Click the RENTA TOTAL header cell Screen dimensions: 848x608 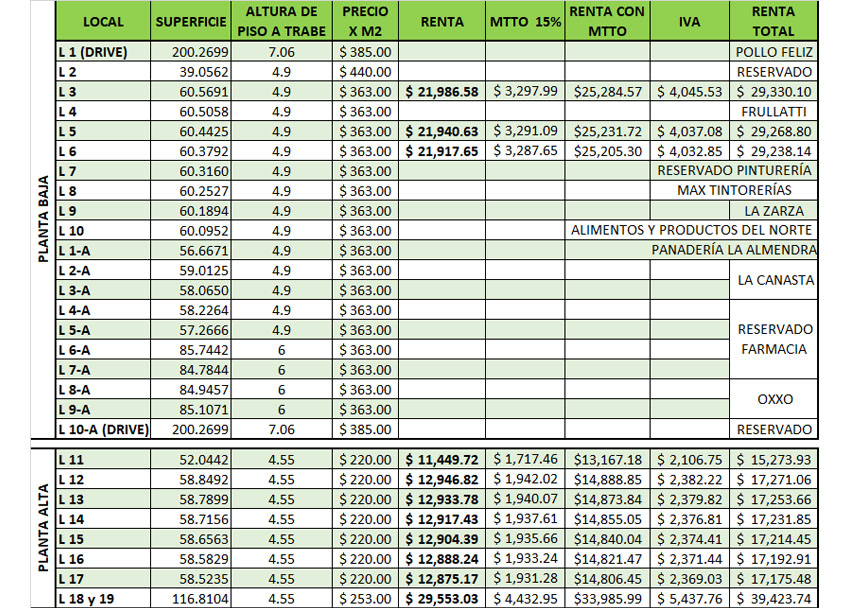(773, 22)
